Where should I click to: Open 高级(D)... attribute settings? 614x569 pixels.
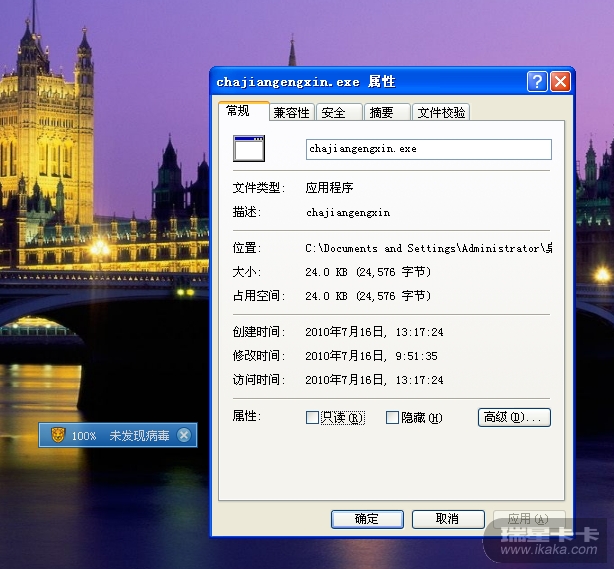point(514,417)
